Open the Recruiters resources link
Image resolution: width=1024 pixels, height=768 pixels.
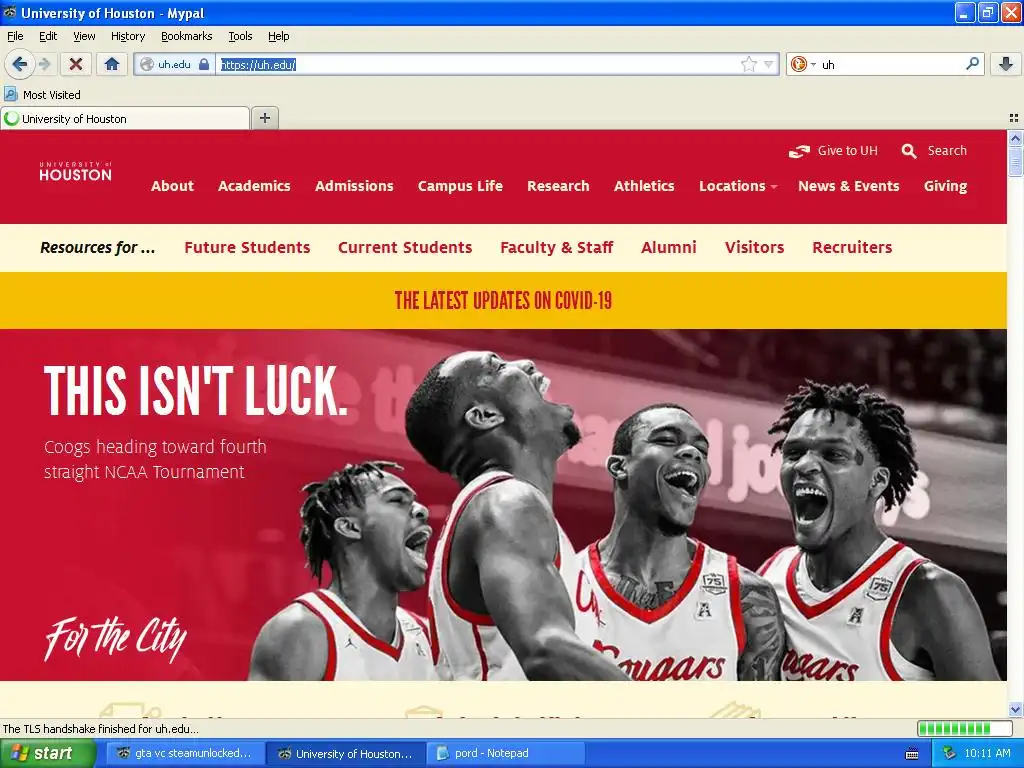pos(852,248)
